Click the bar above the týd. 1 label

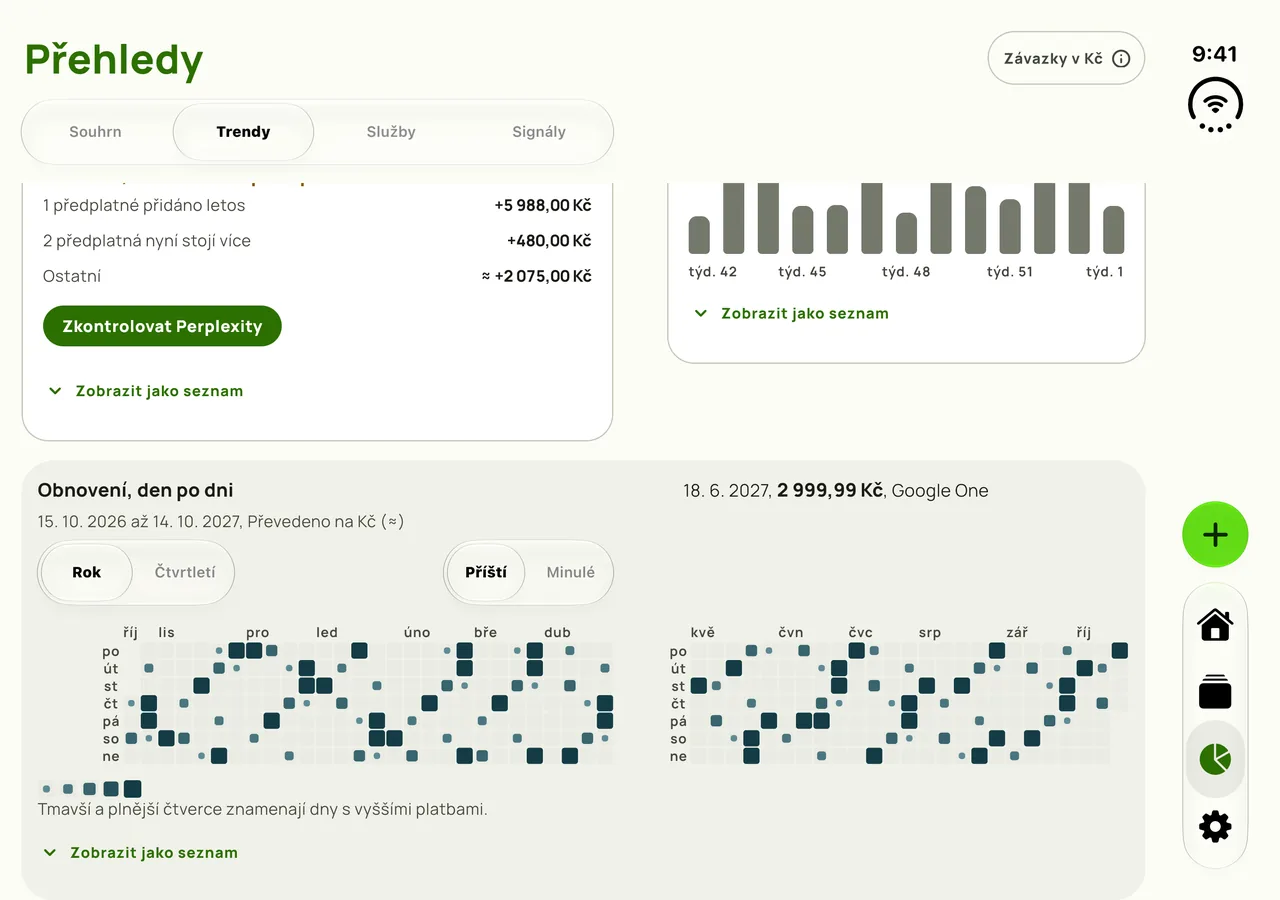click(x=1114, y=230)
